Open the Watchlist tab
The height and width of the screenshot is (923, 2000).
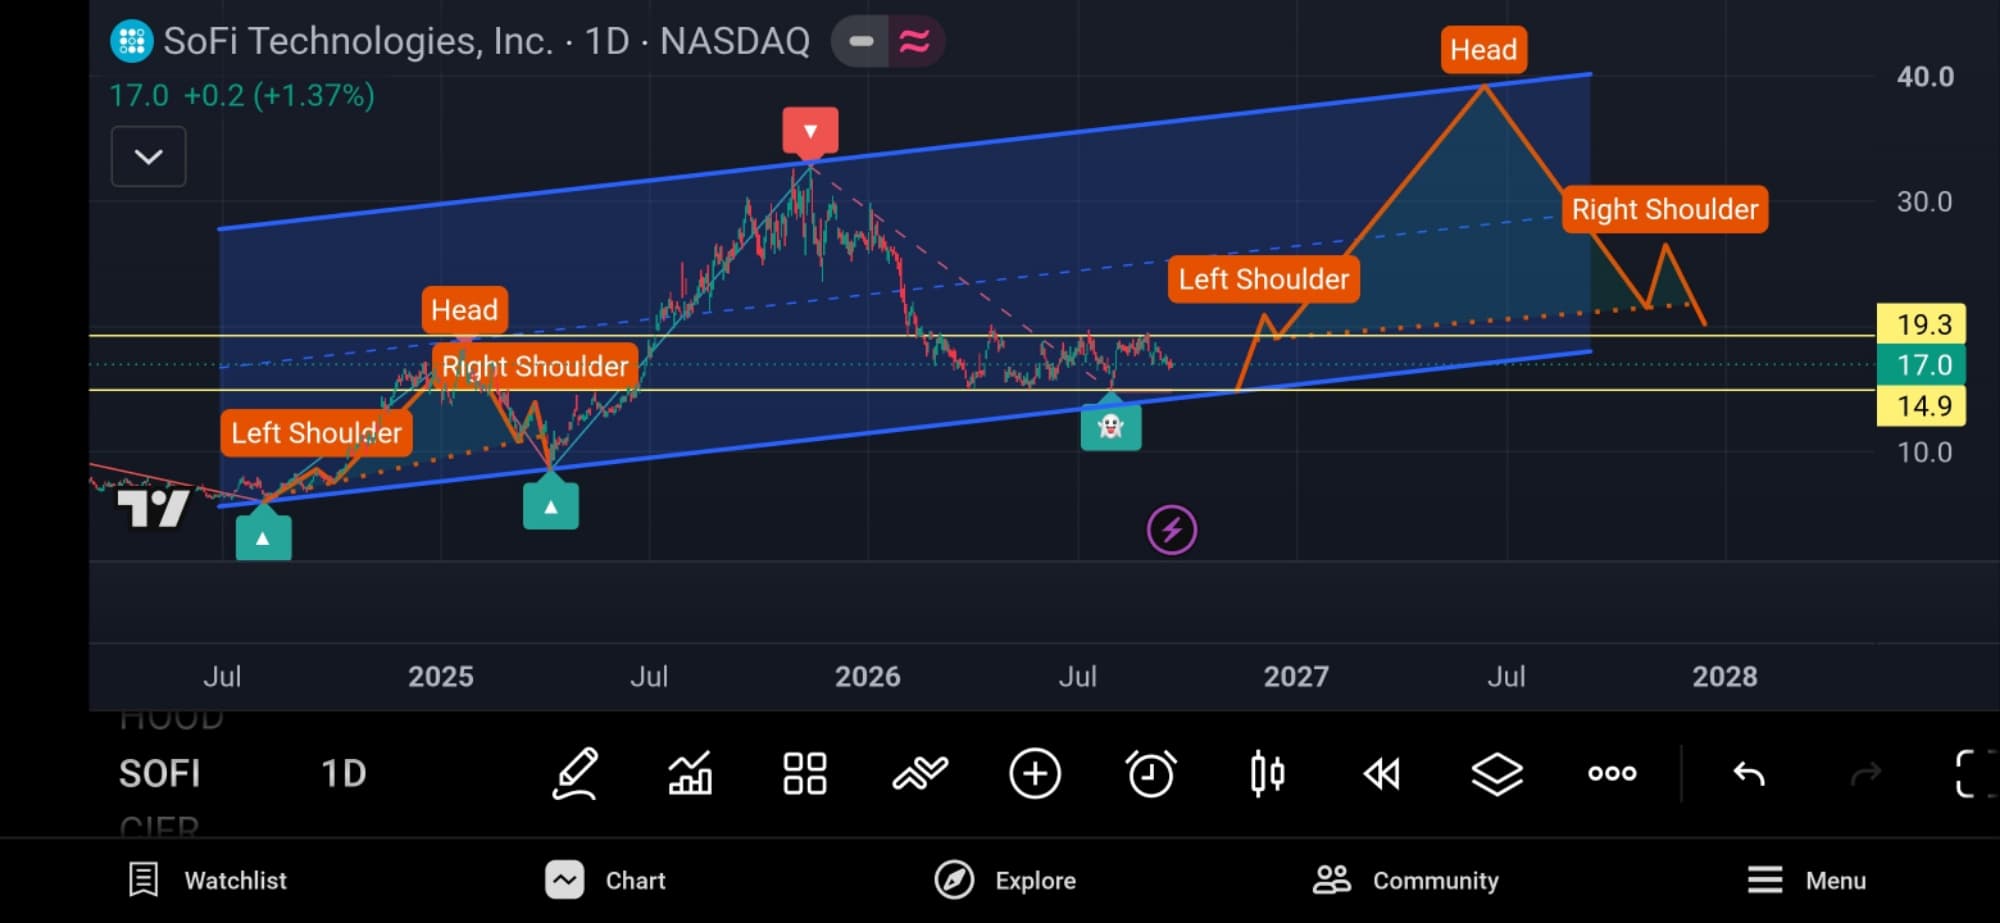(208, 880)
